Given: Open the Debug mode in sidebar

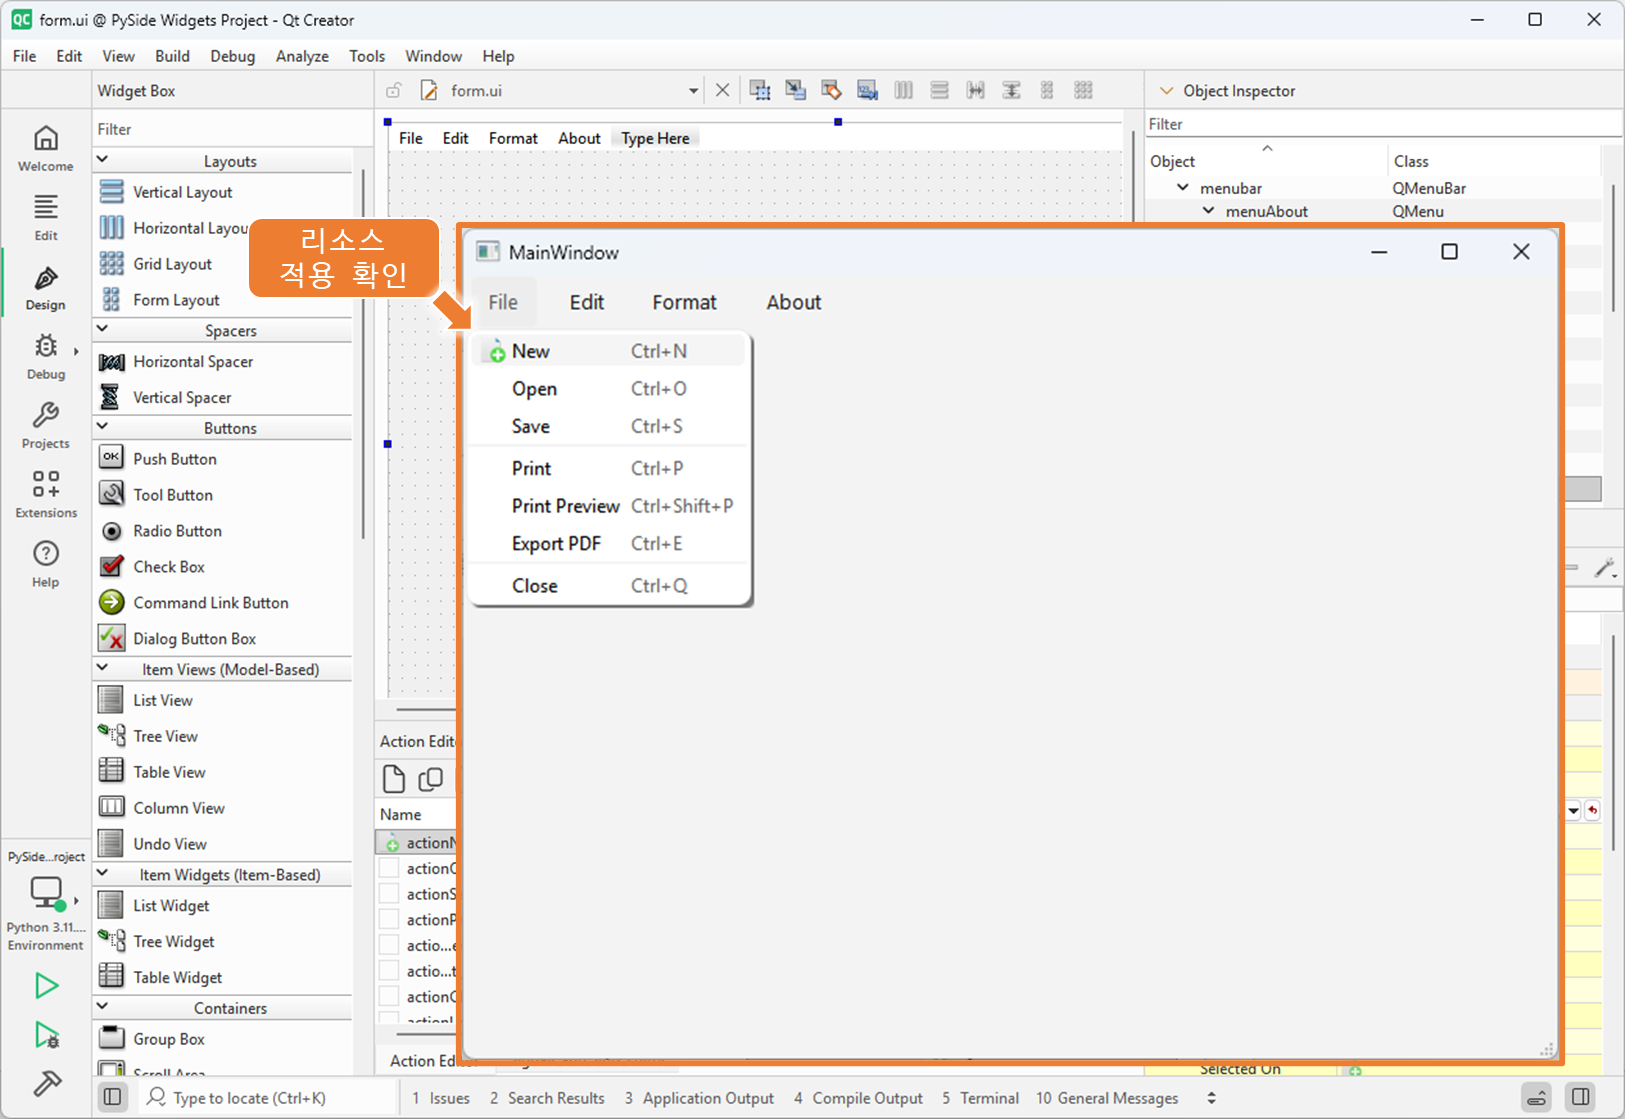Looking at the screenshot, I should tap(46, 357).
